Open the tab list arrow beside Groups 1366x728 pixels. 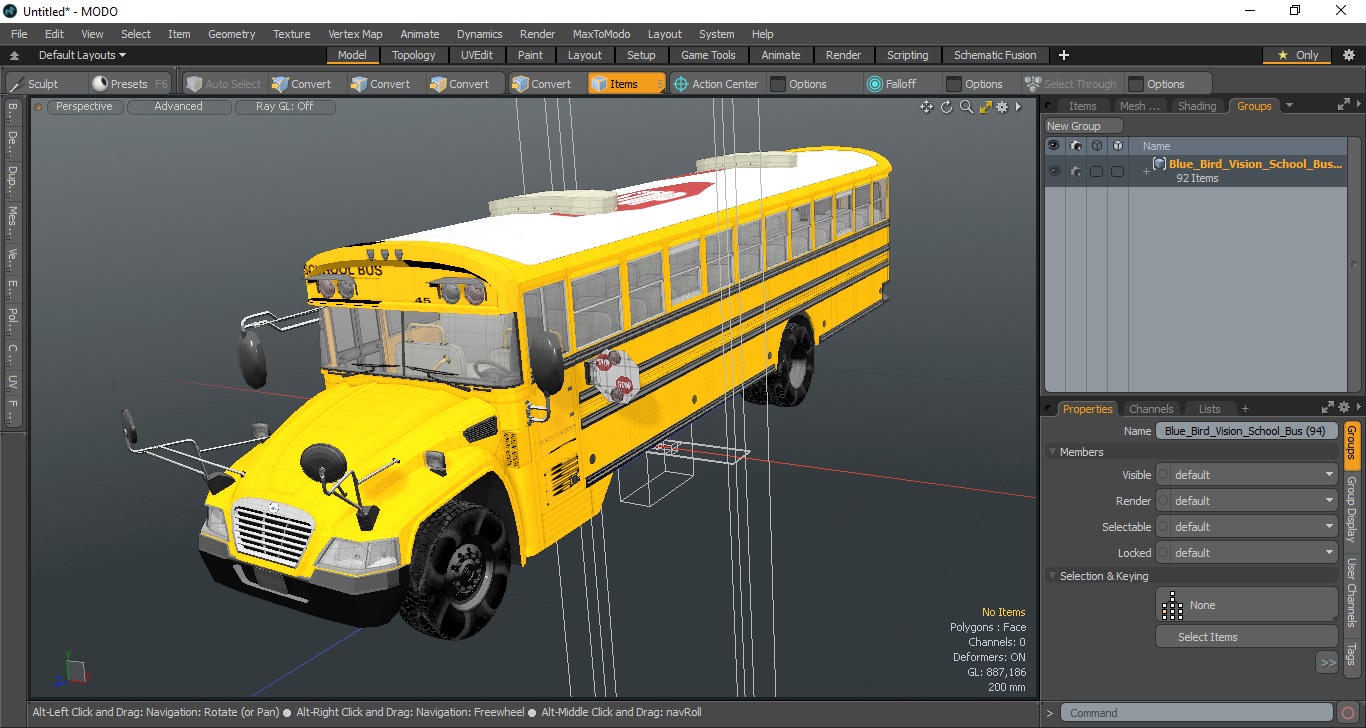tap(1289, 105)
